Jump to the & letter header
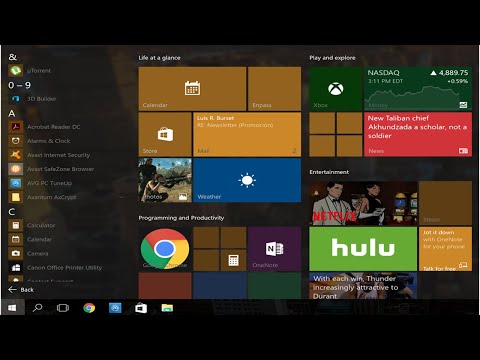This screenshot has width=480, height=360. (13, 57)
